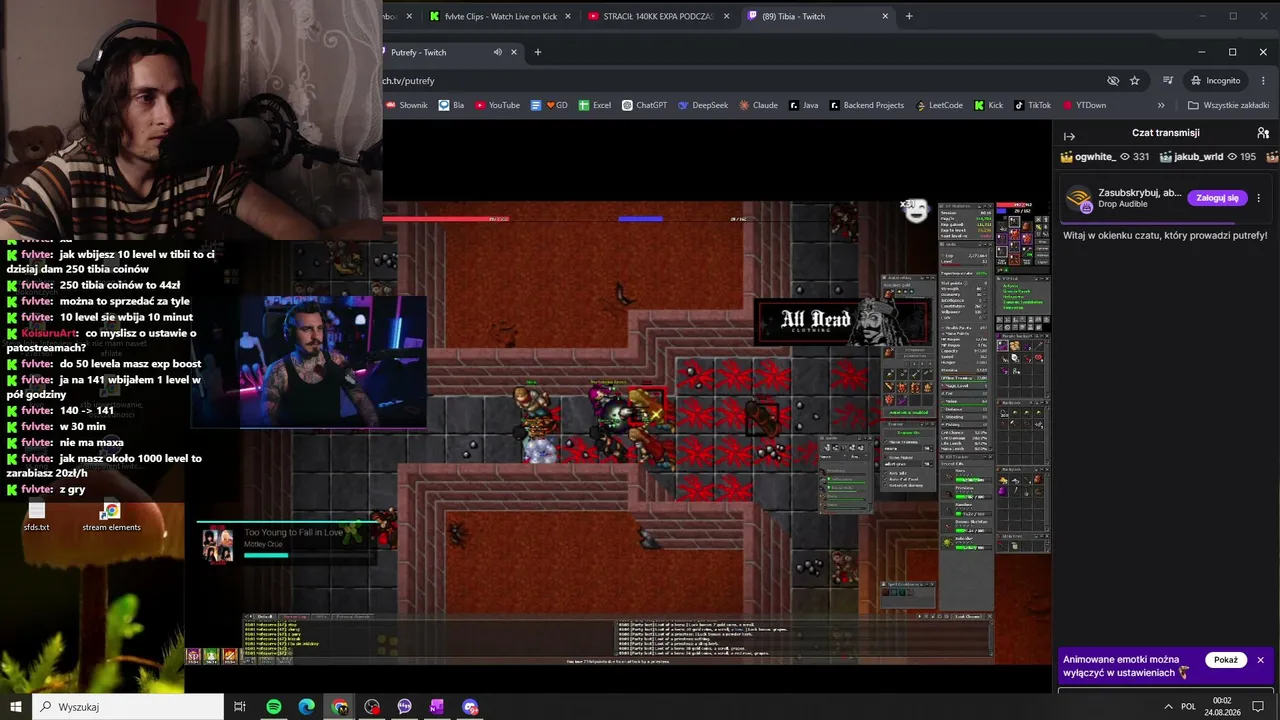Open the Kick bookmark
This screenshot has width=1280, height=720.
tap(988, 105)
